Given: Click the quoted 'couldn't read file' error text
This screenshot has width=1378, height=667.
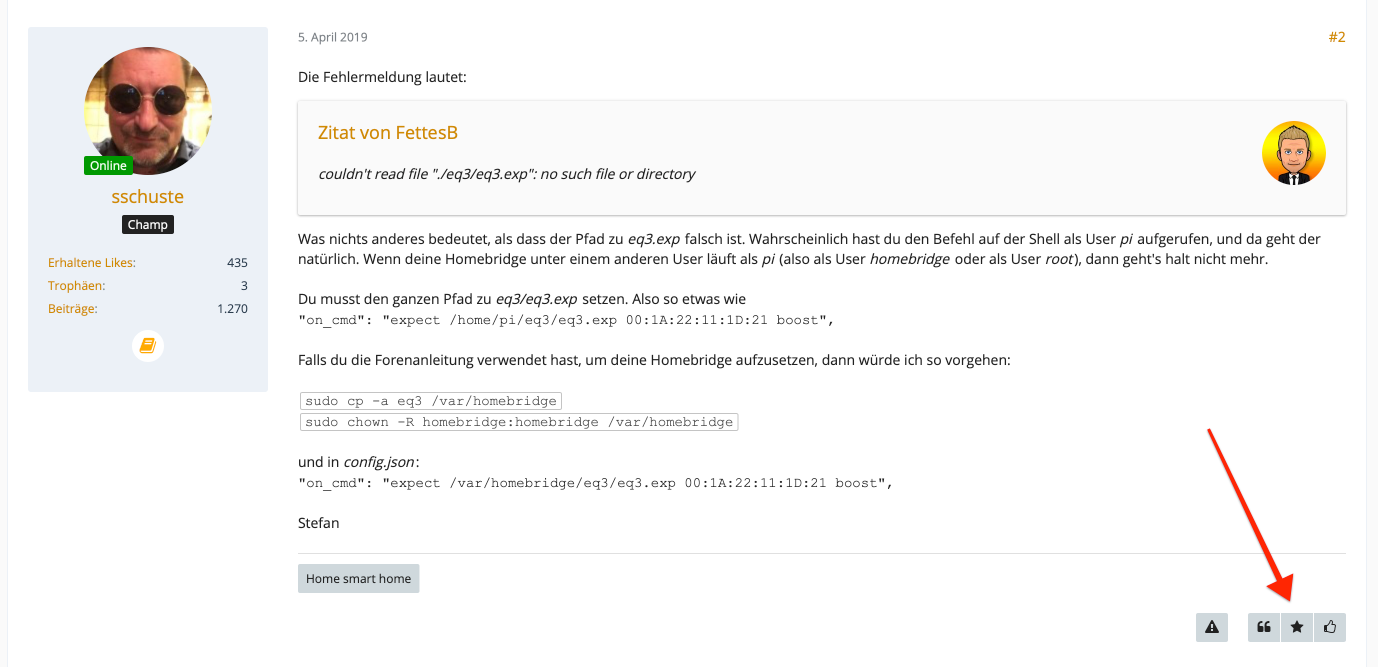Looking at the screenshot, I should click(x=506, y=174).
